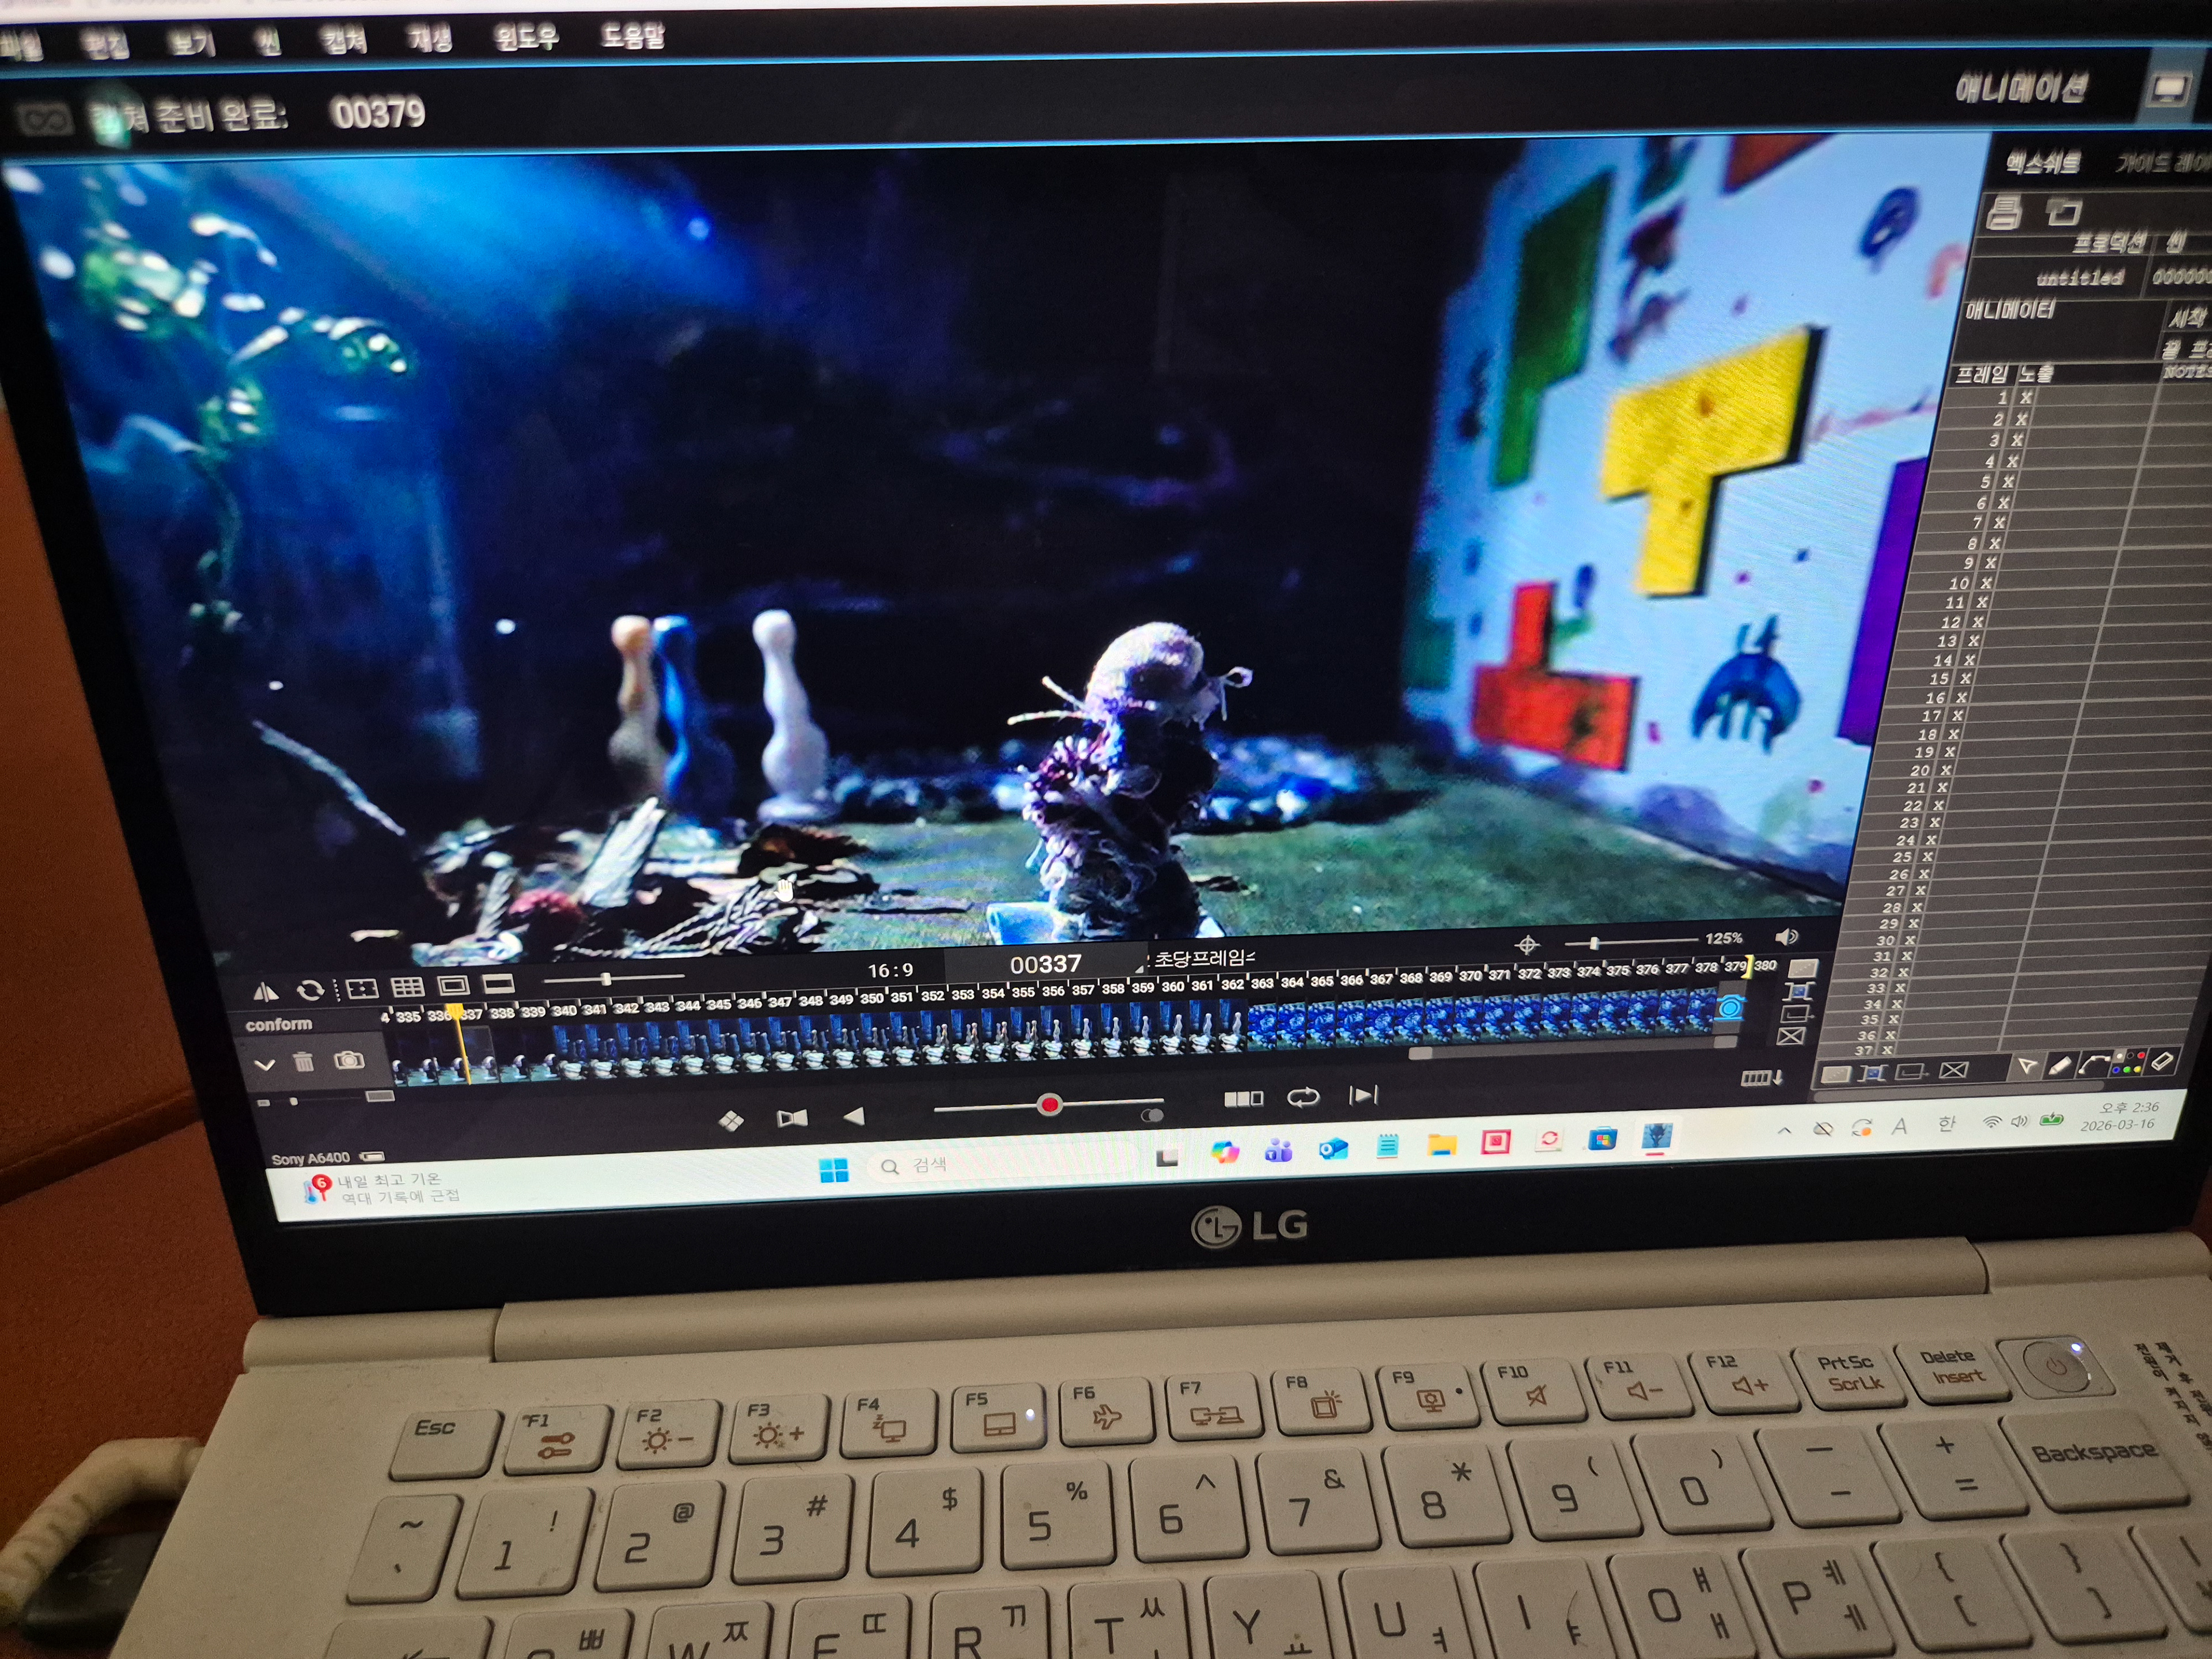Toggle the TV-safe overlay icon
The image size is (2212, 1659).
[362, 988]
